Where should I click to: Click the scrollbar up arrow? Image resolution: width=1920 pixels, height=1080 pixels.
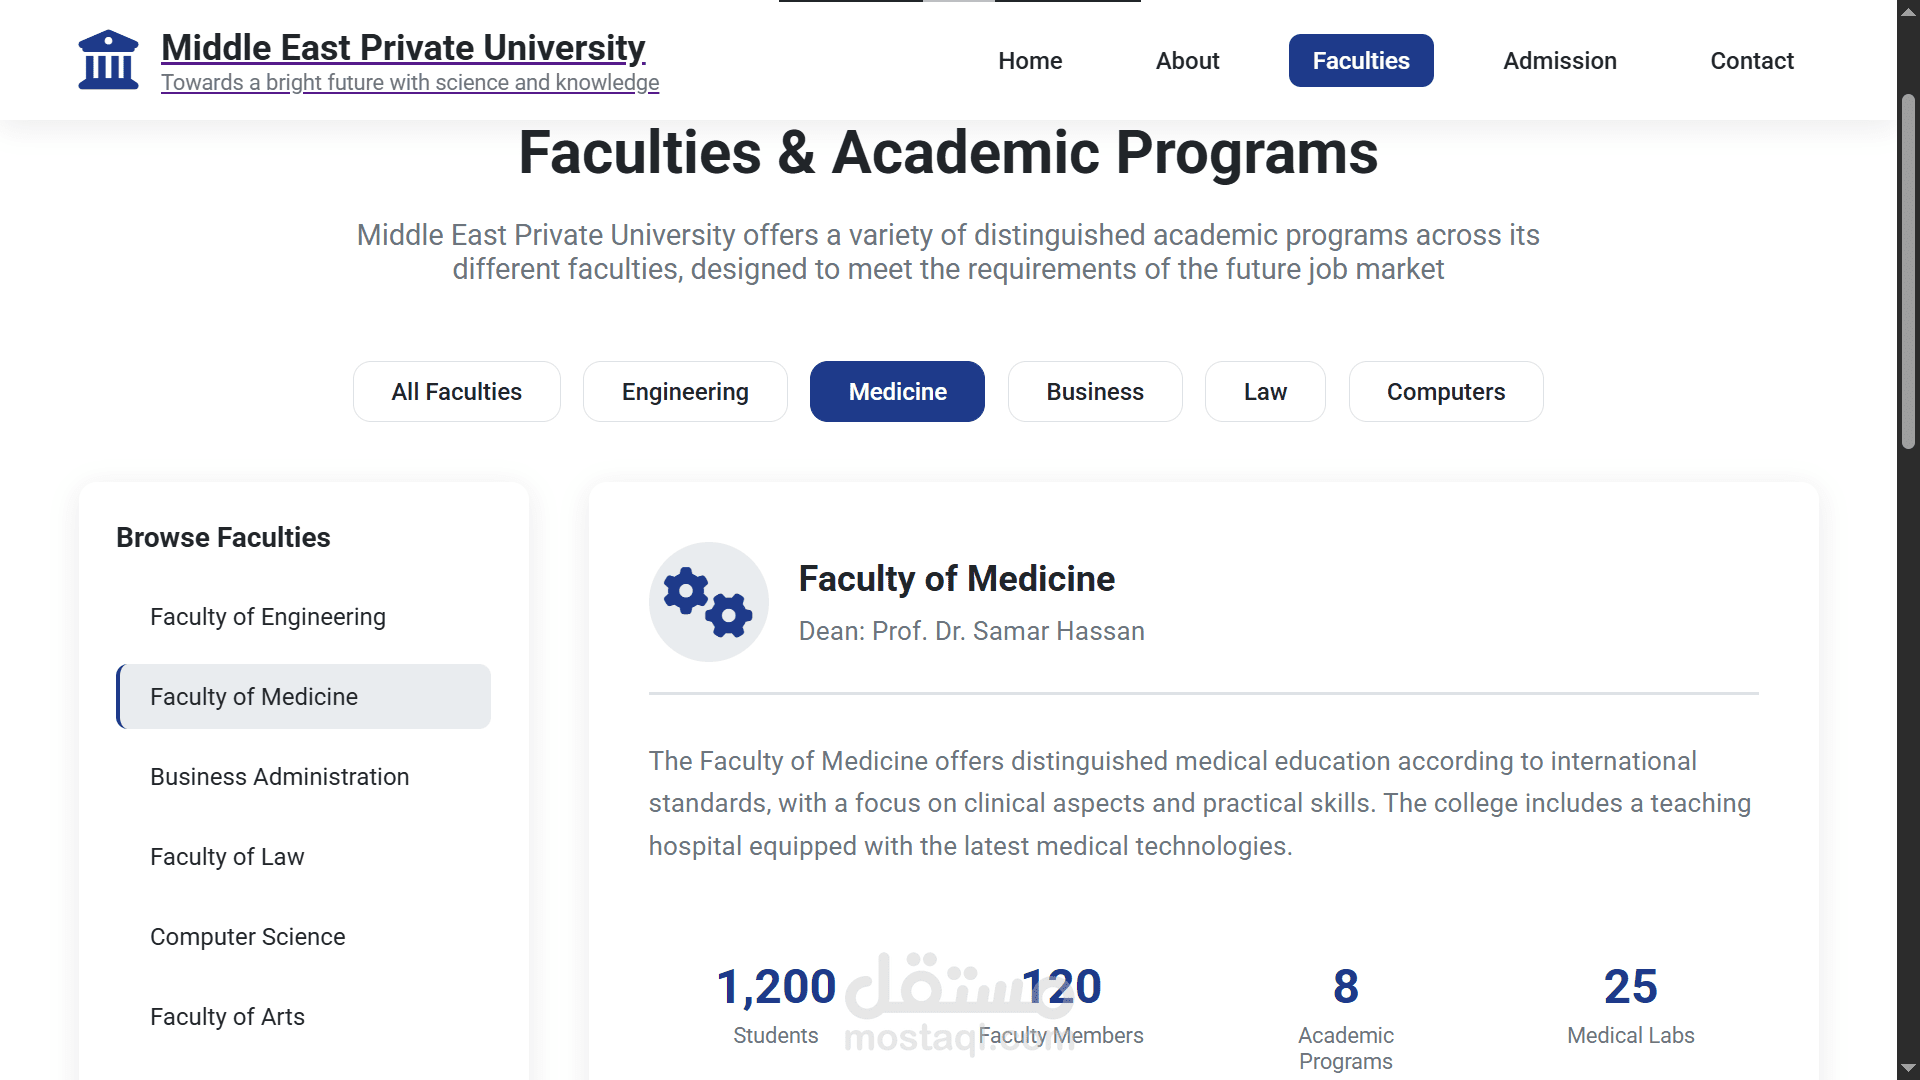point(1908,12)
